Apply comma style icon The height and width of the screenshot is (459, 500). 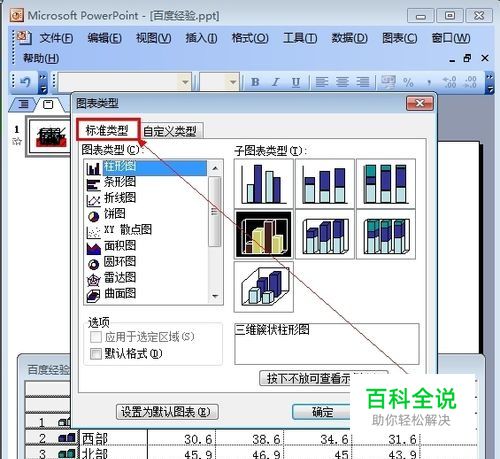coord(429,82)
